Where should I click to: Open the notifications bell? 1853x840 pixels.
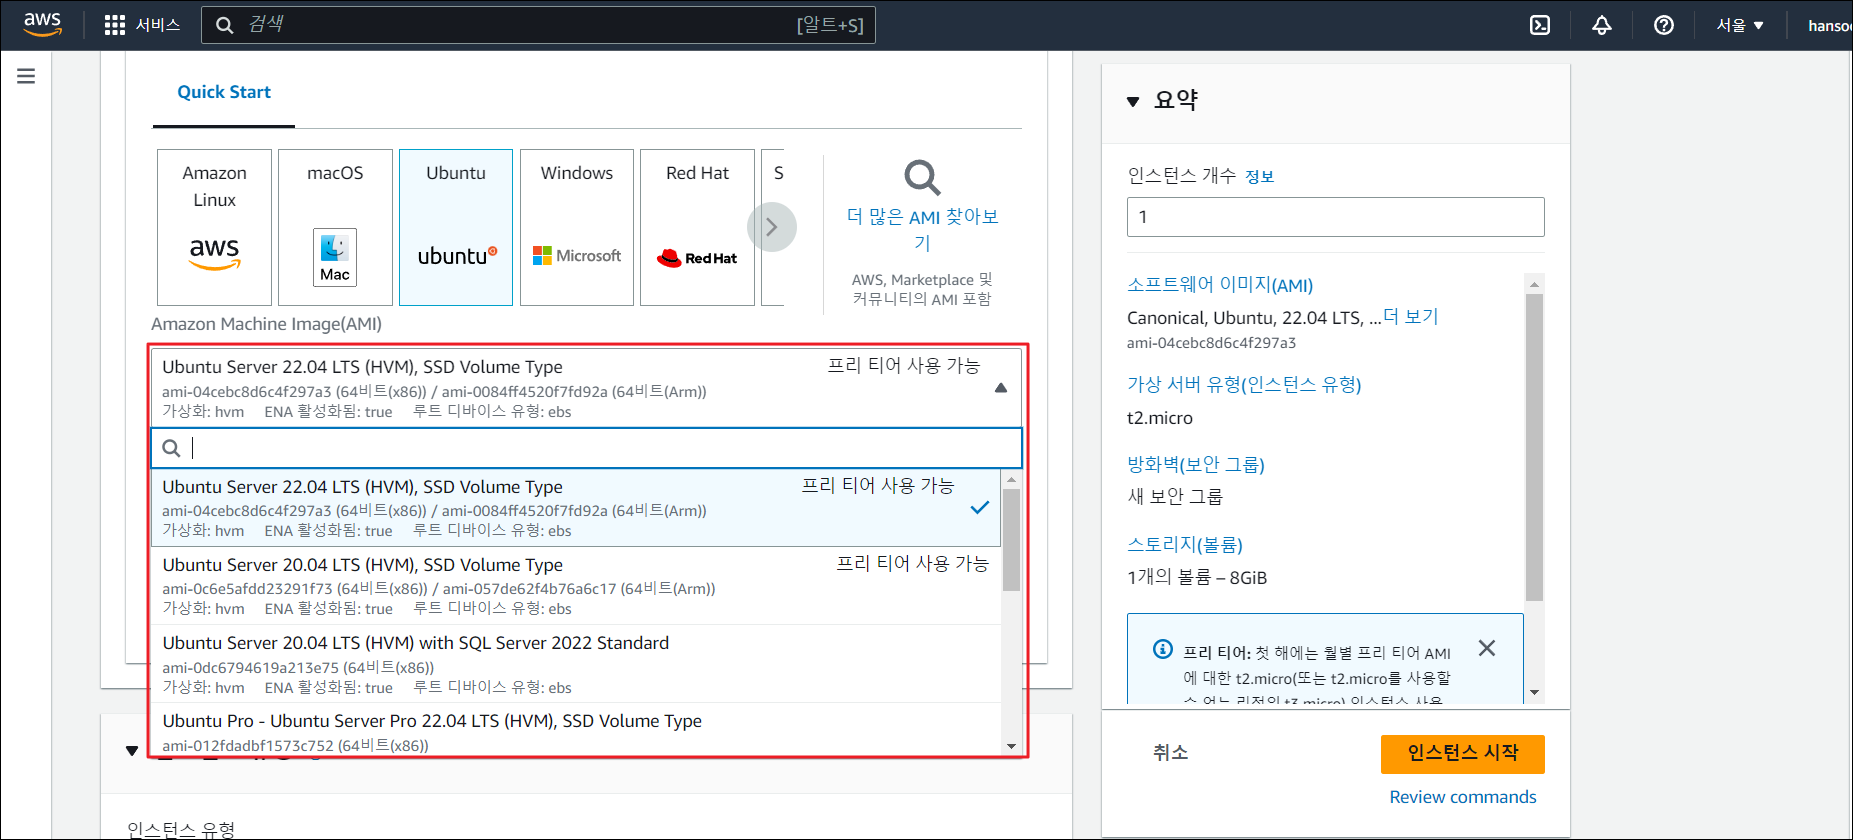pos(1602,25)
